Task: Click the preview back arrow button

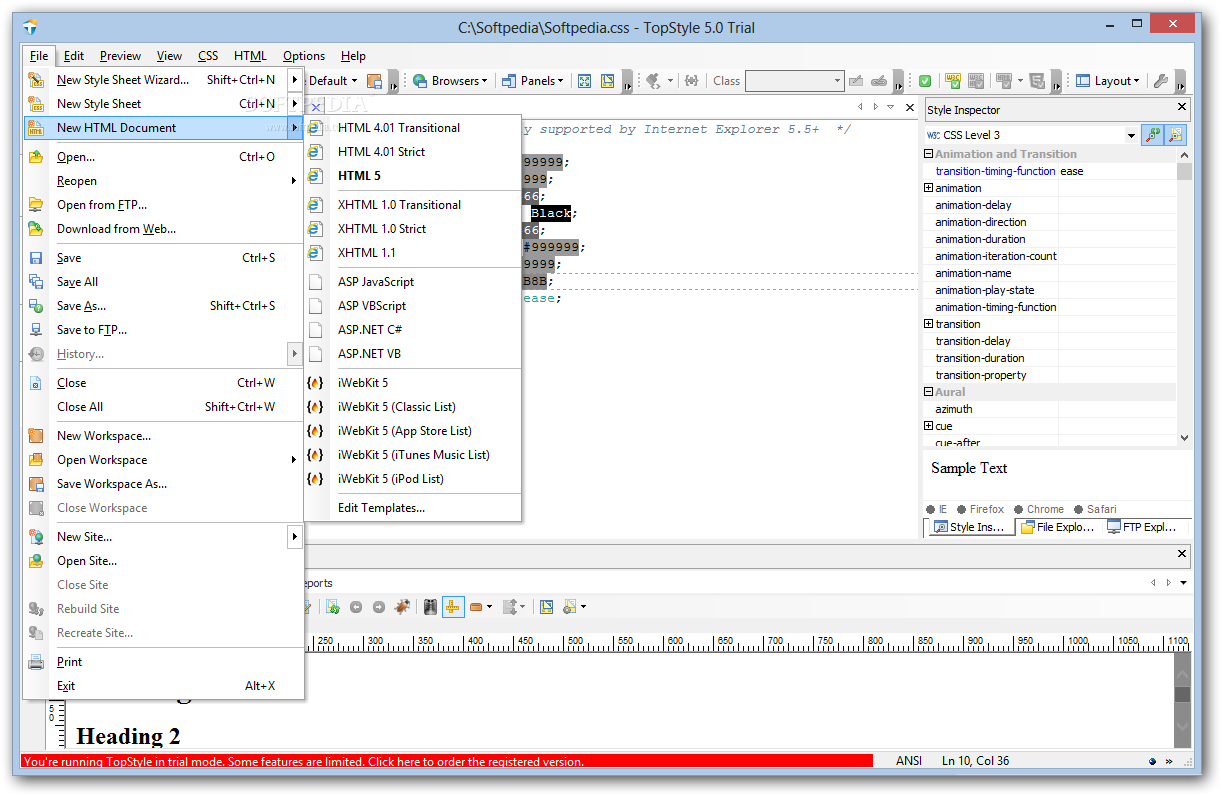Action: [356, 606]
